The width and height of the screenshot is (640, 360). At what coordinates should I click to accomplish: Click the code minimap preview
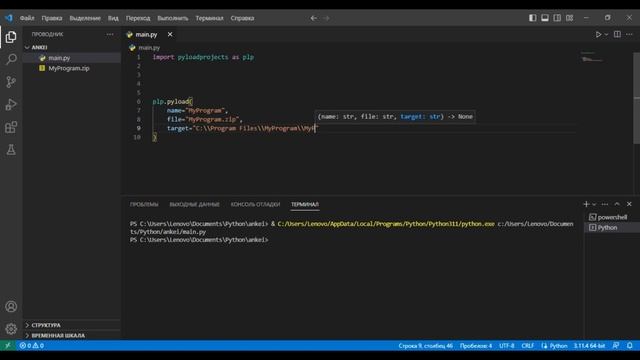pyautogui.click(x=591, y=57)
